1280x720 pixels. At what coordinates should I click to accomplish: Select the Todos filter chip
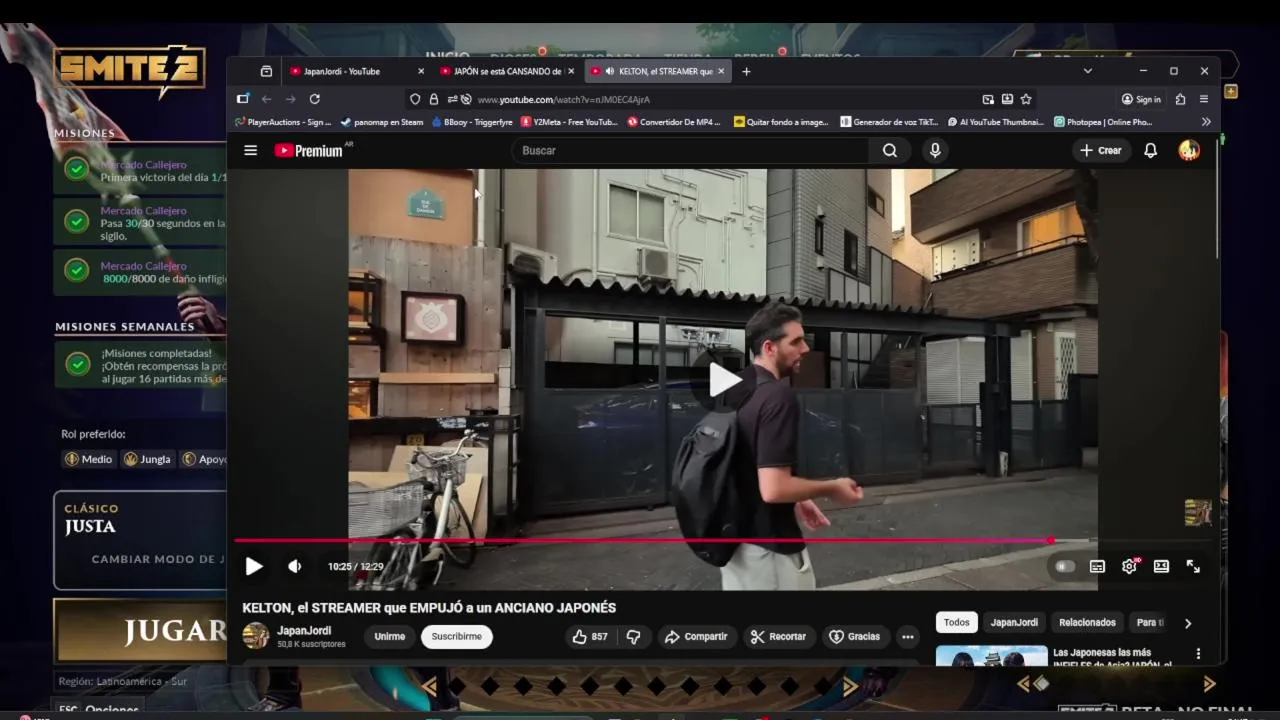tap(957, 622)
